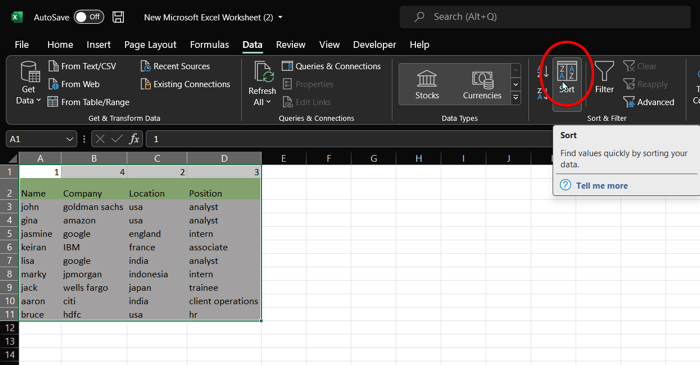Click the Edit Links button
The width and height of the screenshot is (700, 365).
coord(307,102)
